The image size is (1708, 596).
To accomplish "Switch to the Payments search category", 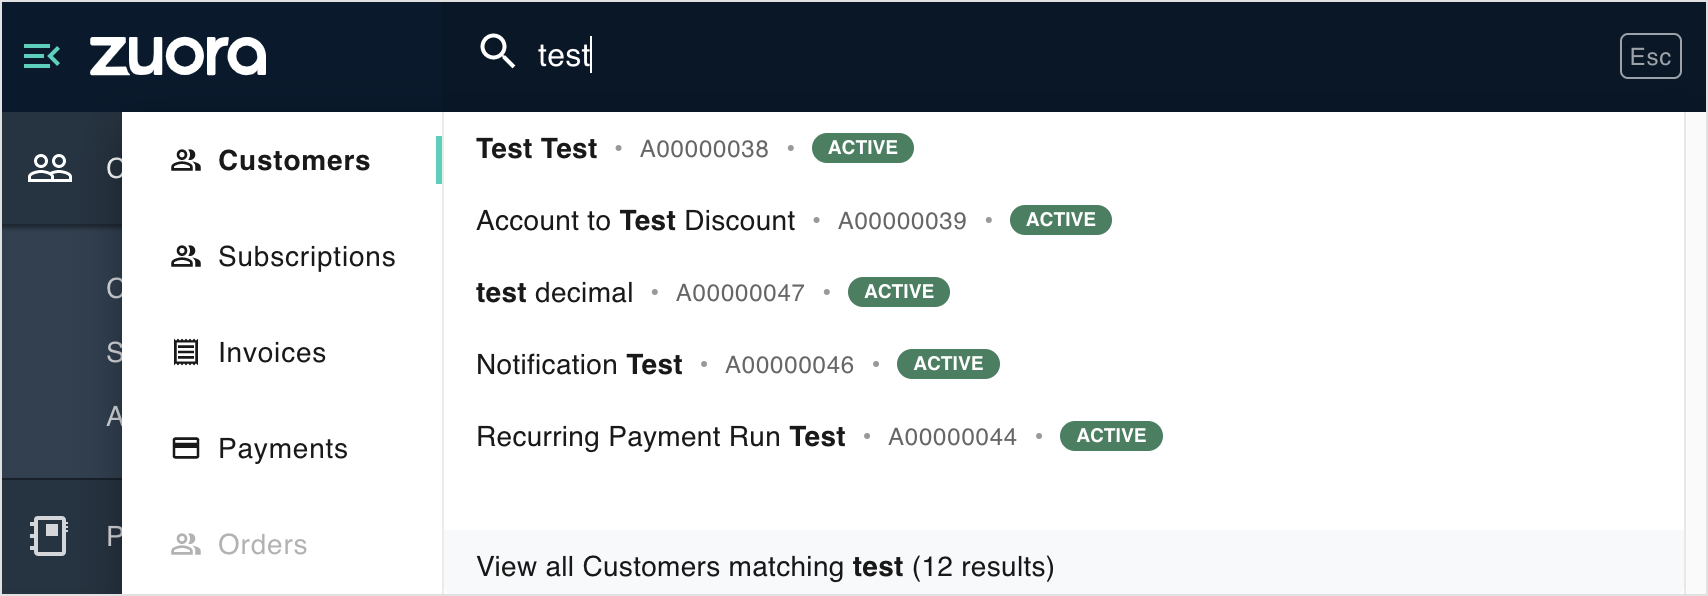I will [x=283, y=448].
